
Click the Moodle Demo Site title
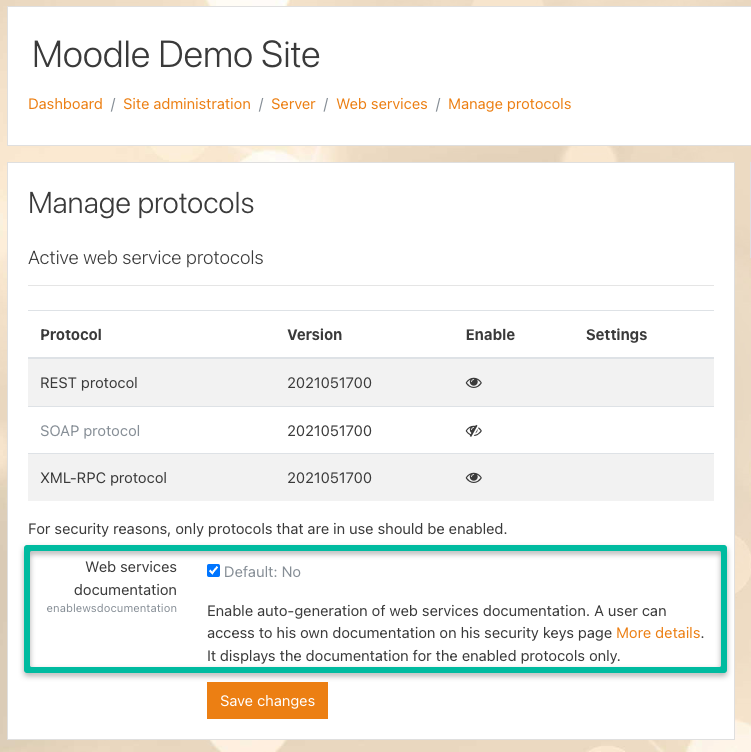click(x=176, y=54)
